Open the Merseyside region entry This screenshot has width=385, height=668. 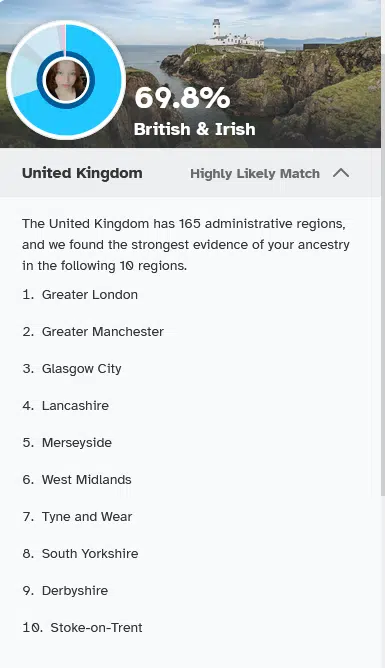(x=77, y=442)
